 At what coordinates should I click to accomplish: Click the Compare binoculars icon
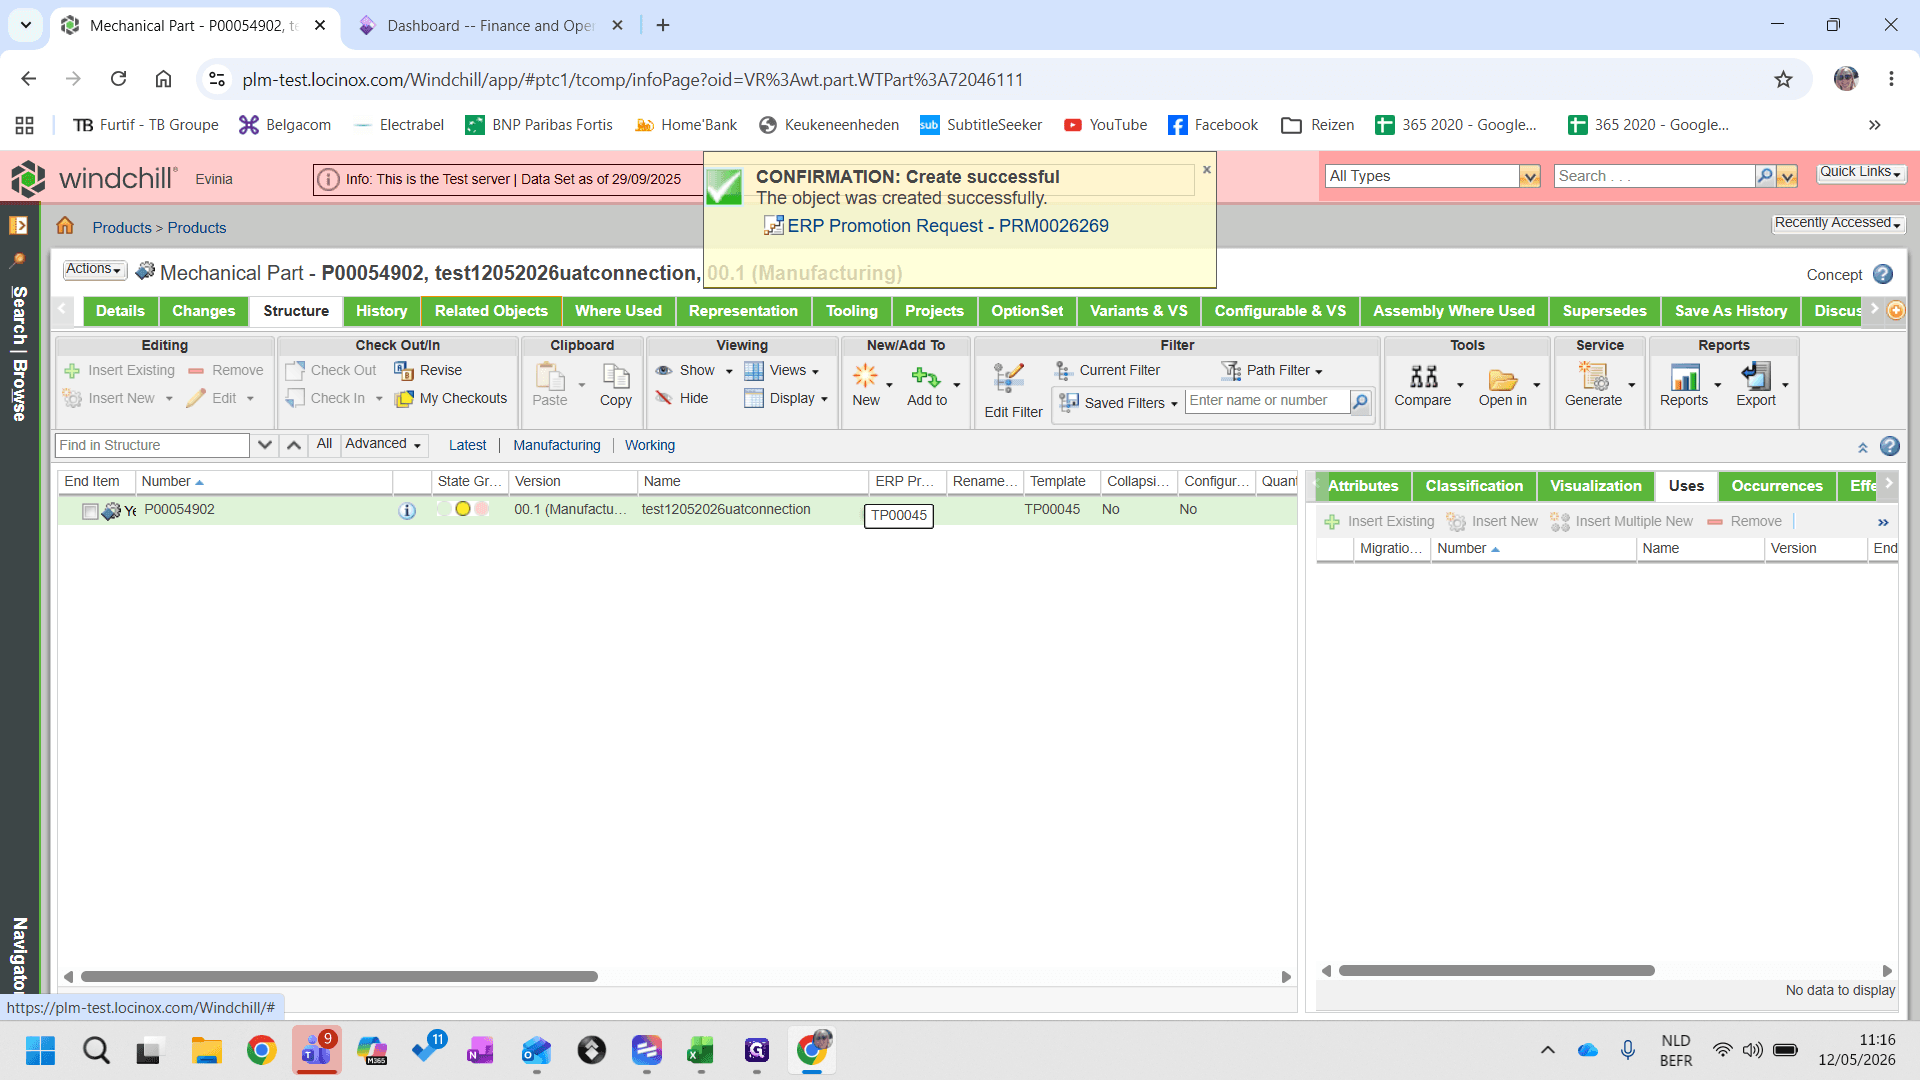click(1423, 377)
